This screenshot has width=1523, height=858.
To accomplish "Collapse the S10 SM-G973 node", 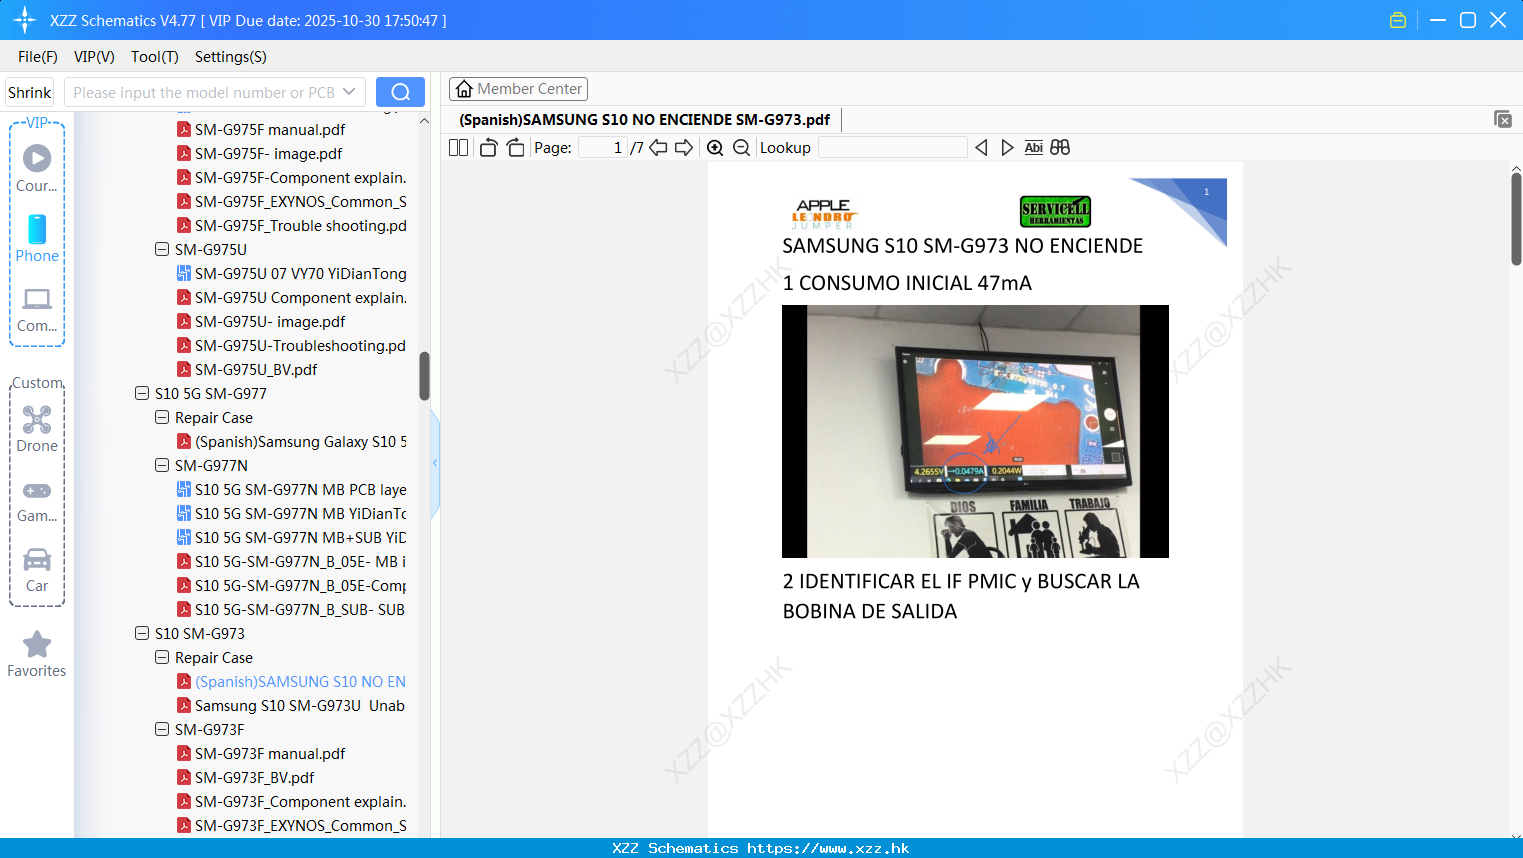I will (142, 633).
